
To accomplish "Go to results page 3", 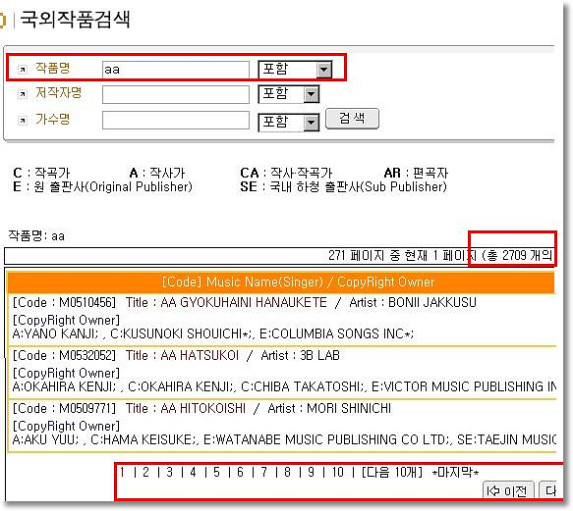I will [x=169, y=472].
